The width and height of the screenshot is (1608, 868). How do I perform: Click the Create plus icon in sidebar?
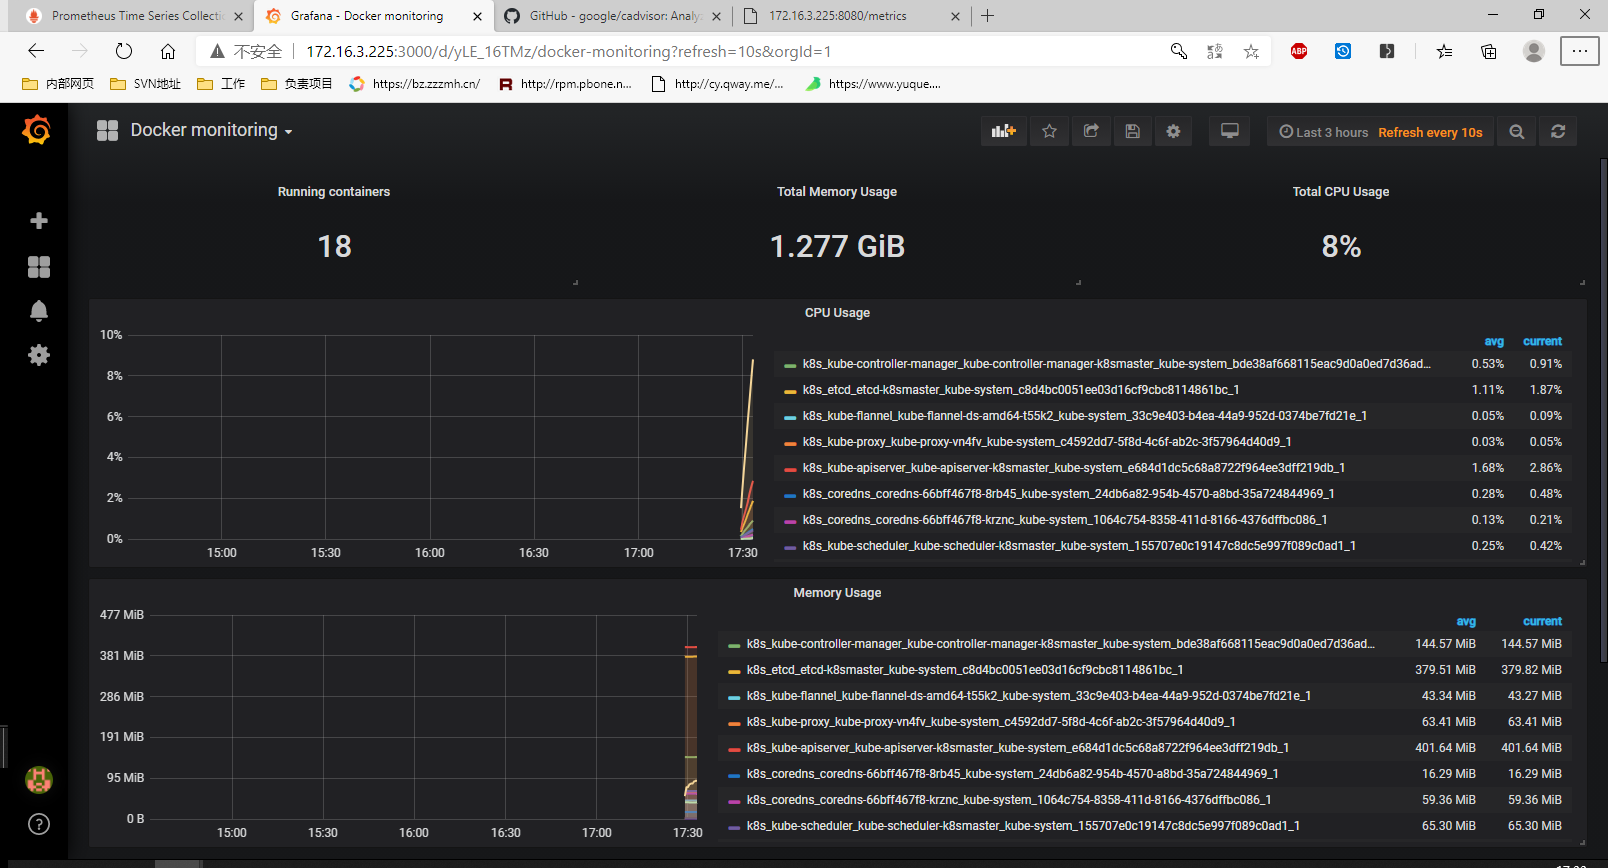tap(39, 220)
